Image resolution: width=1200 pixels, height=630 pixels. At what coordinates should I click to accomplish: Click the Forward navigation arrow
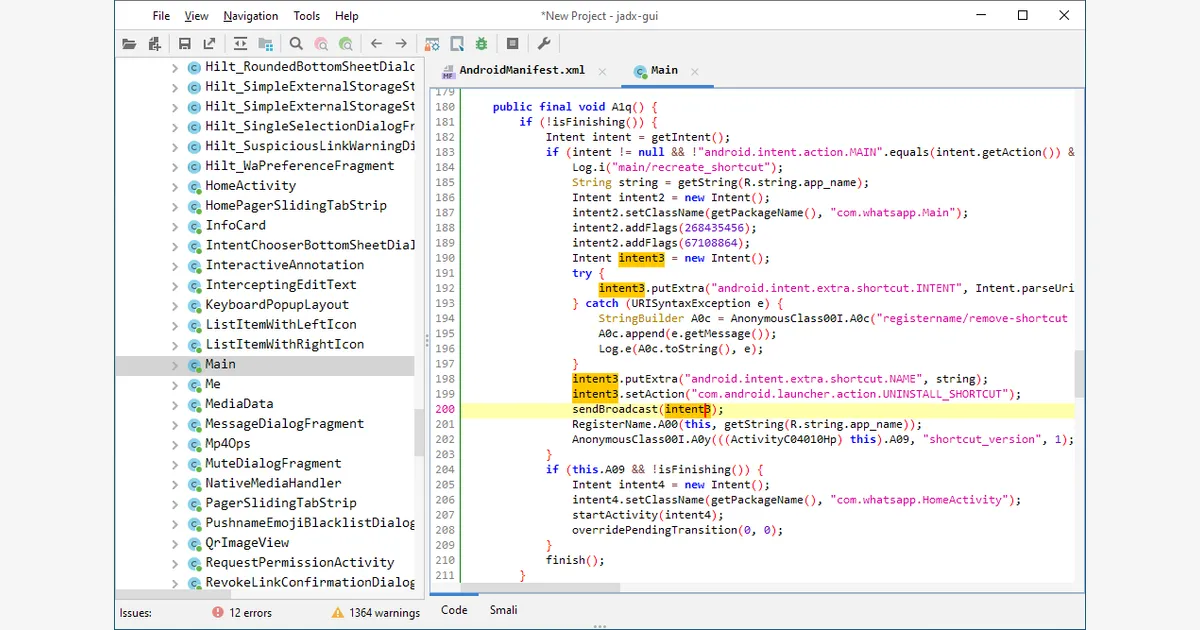(x=401, y=44)
